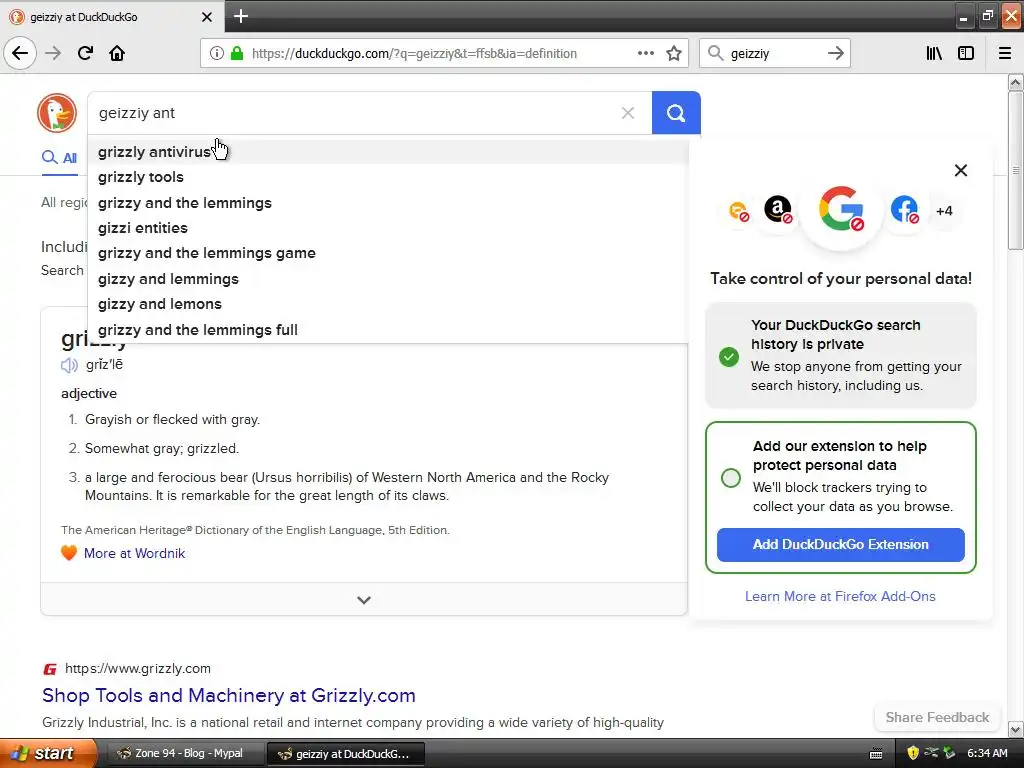Click the Amazon tracker icon
The height and width of the screenshot is (768, 1024).
pyautogui.click(x=778, y=210)
